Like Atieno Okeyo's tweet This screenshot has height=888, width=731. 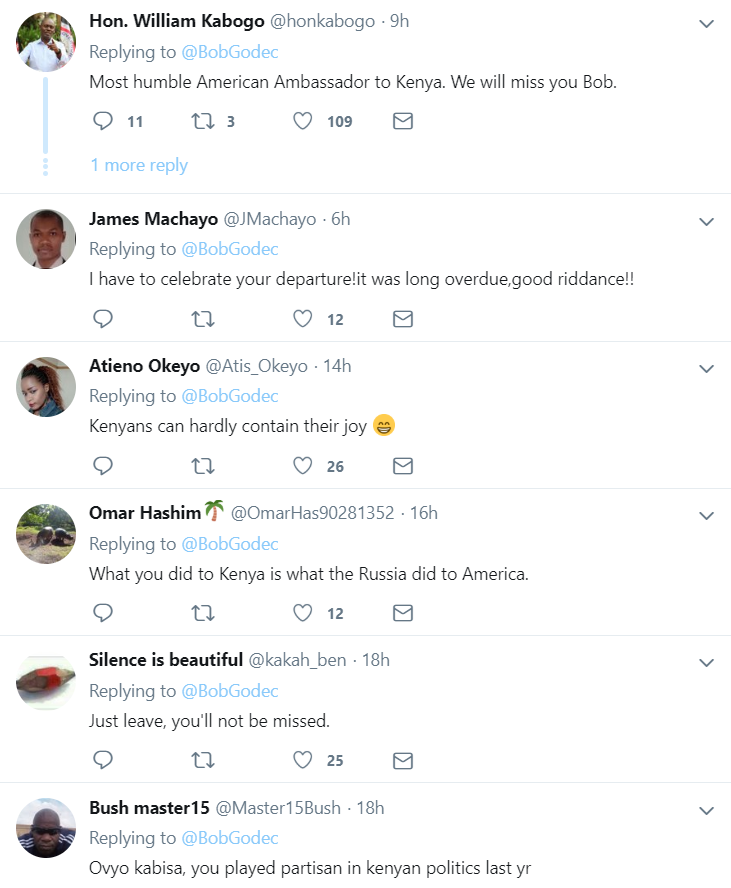[x=303, y=466]
